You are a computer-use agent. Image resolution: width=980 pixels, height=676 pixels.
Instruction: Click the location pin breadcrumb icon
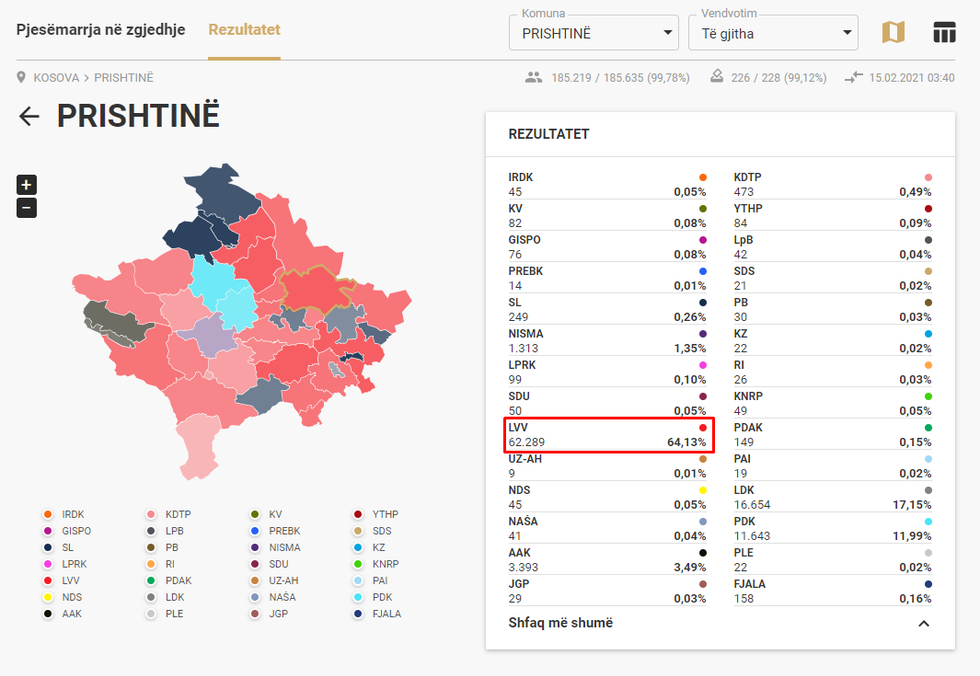pyautogui.click(x=21, y=77)
